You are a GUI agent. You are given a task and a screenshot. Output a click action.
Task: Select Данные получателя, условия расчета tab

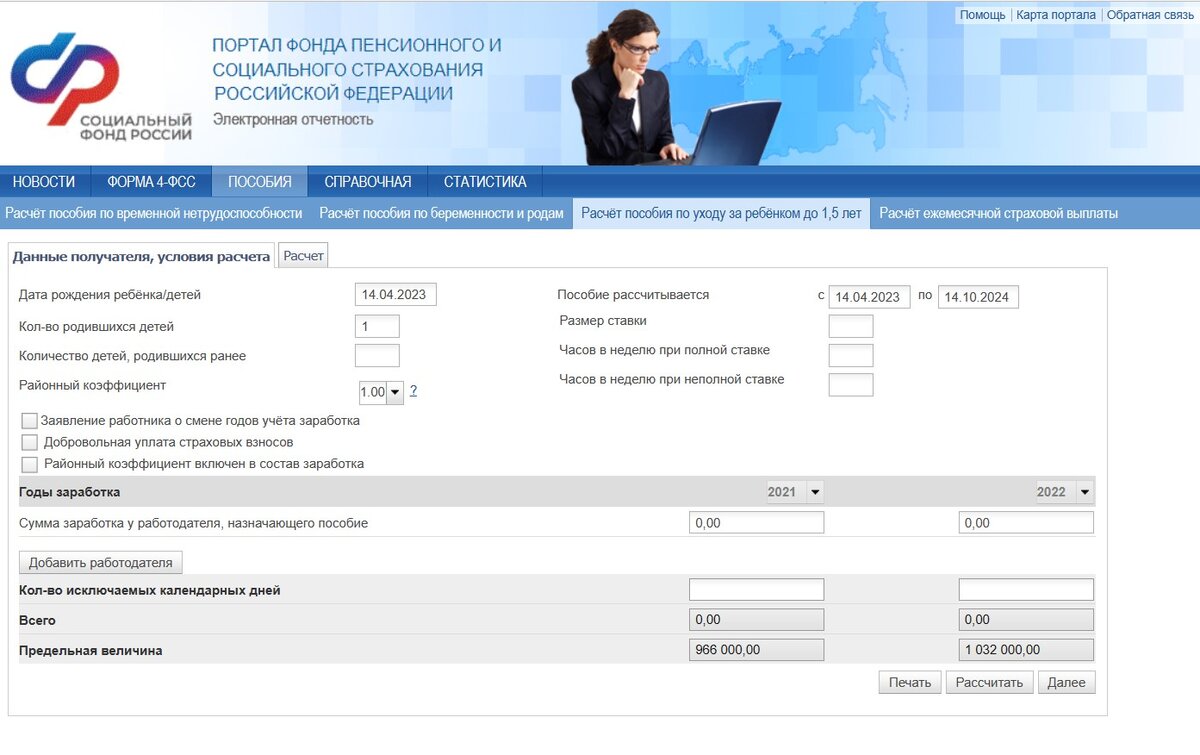(141, 256)
